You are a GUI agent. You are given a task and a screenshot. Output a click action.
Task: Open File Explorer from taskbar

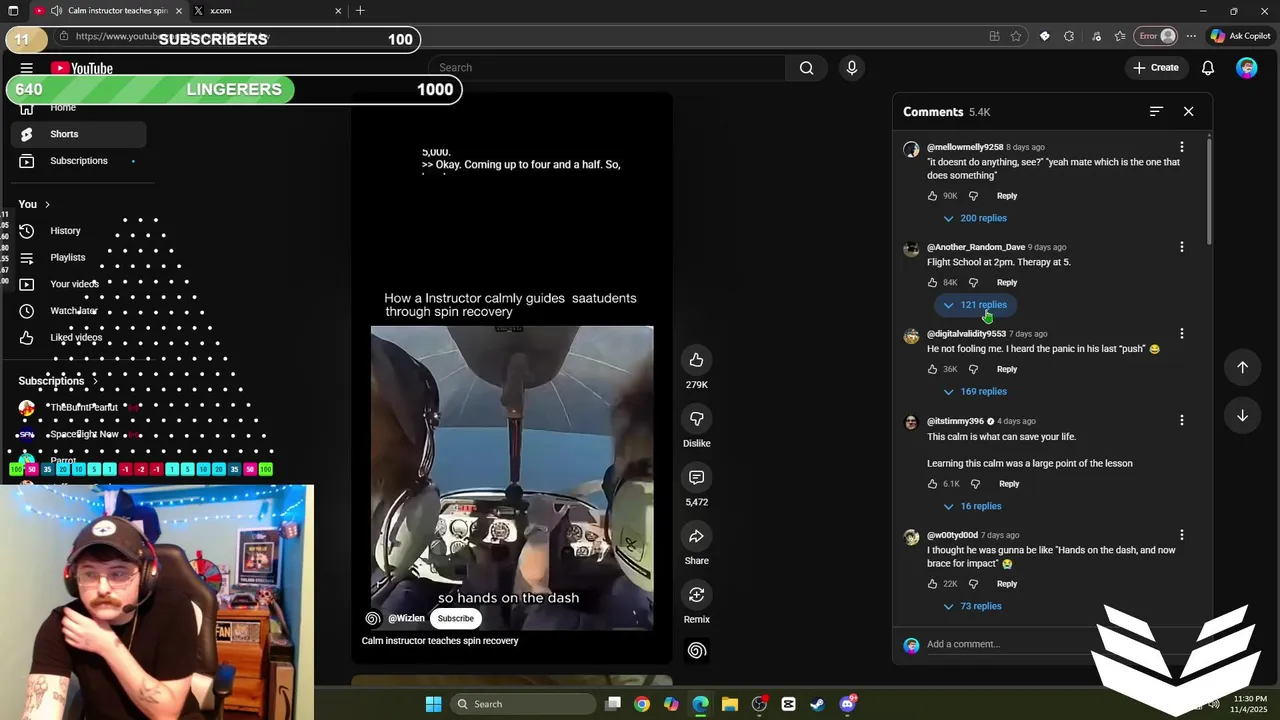coord(730,704)
